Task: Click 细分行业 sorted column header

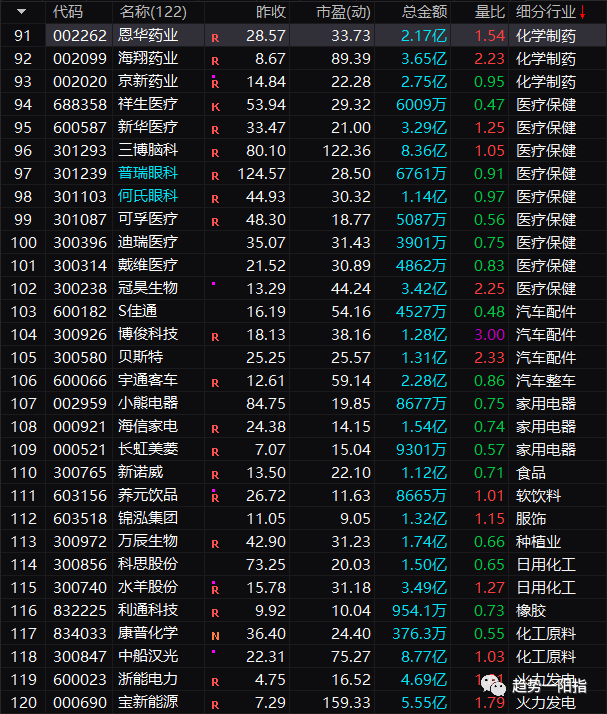Action: [x=550, y=12]
